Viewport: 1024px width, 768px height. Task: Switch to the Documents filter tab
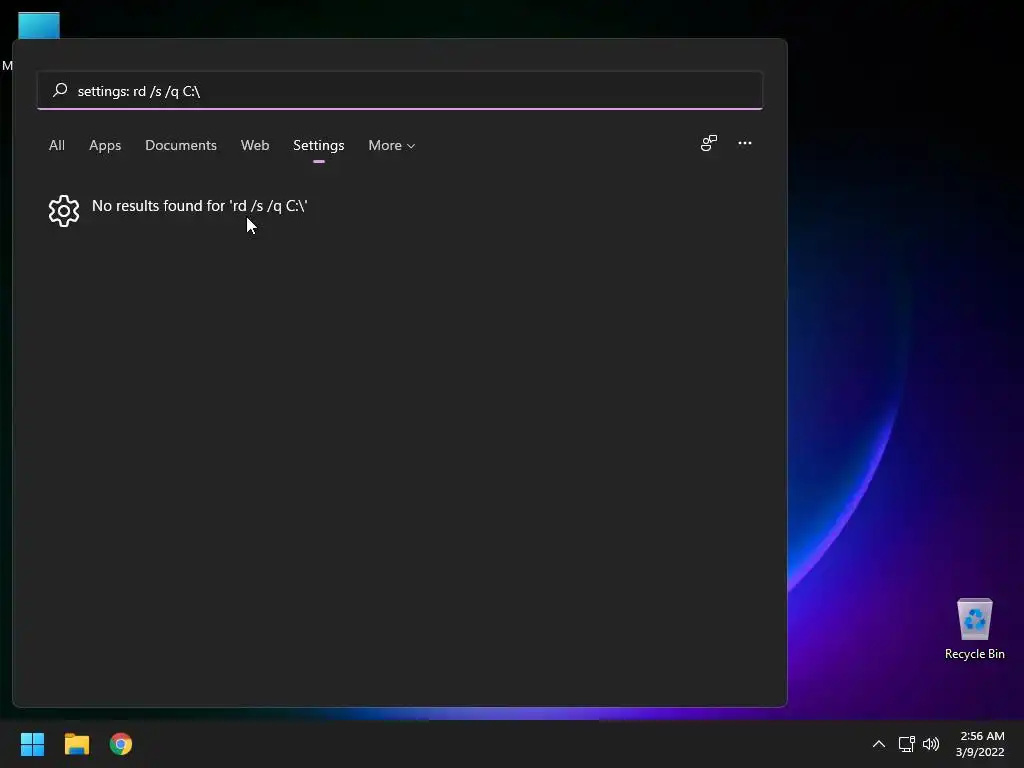tap(181, 146)
